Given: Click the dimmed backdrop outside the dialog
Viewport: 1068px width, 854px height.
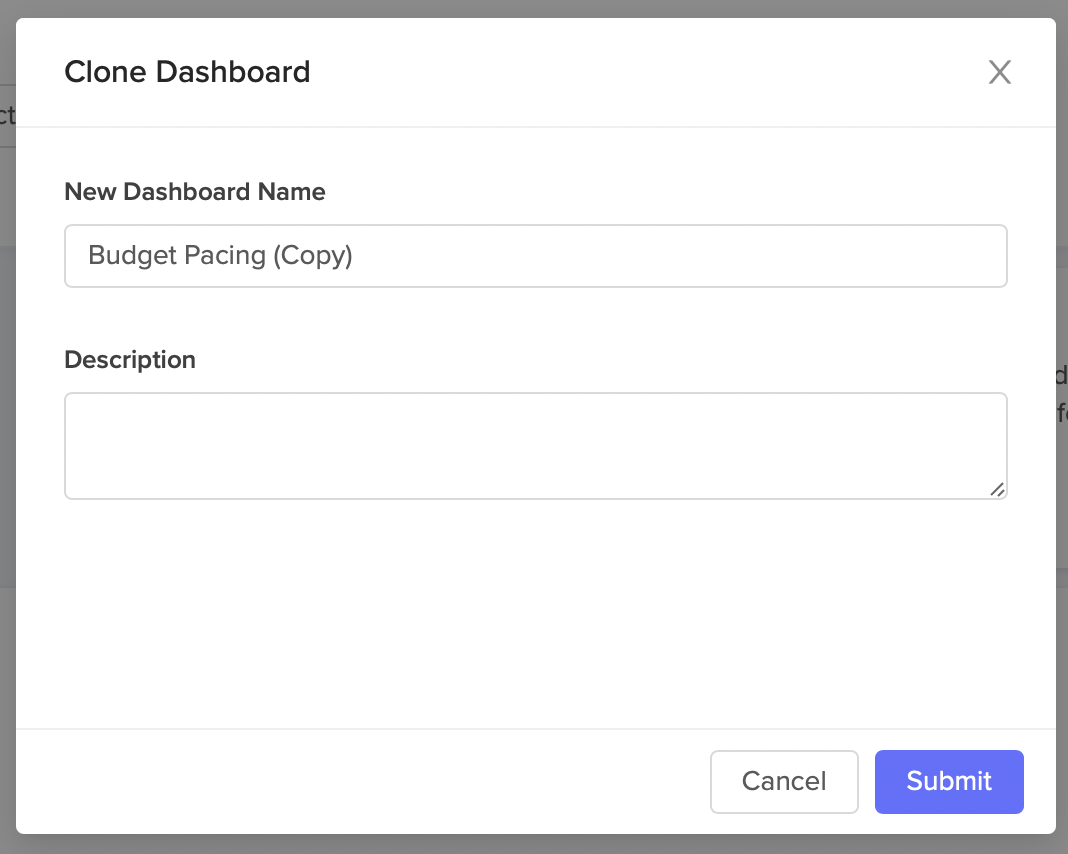Looking at the screenshot, I should click(1062, 600).
